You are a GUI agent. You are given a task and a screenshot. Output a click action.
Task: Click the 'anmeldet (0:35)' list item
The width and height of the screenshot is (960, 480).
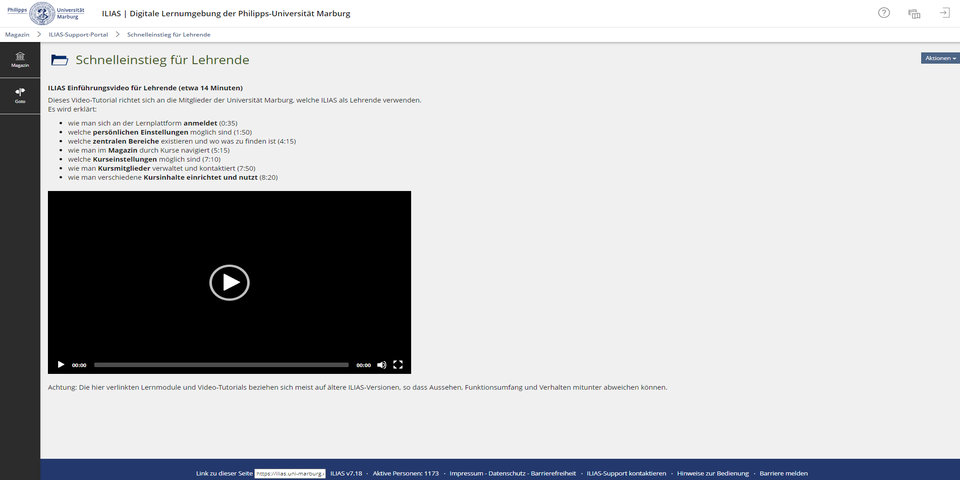[152, 123]
